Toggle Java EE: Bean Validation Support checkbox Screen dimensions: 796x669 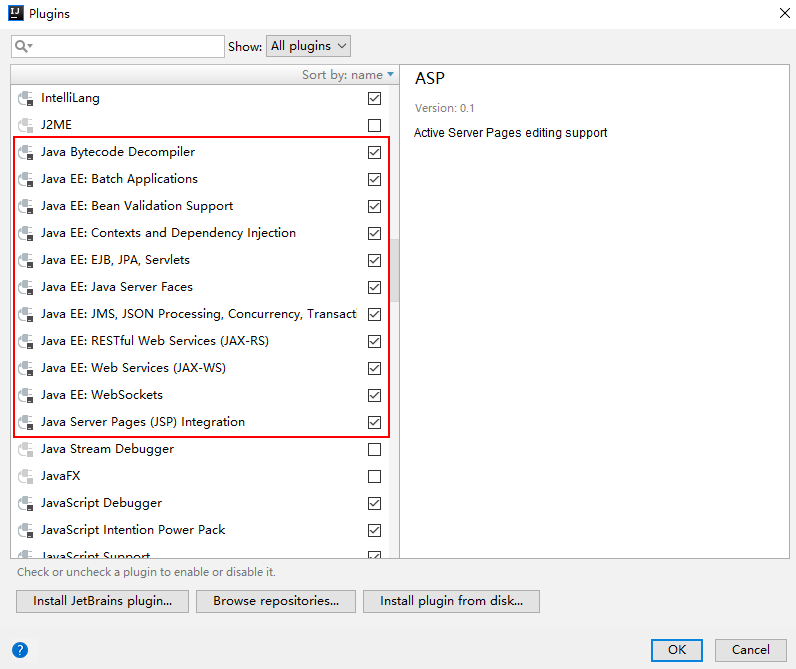click(x=374, y=206)
